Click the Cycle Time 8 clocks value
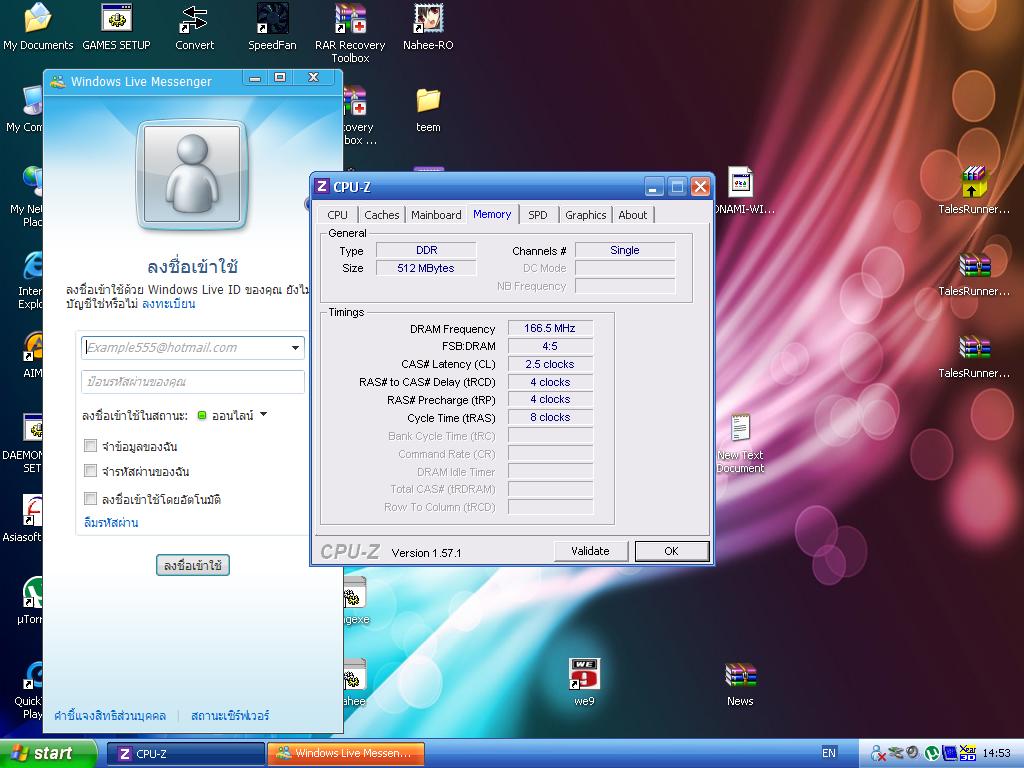Viewport: 1024px width, 768px height. coord(551,417)
